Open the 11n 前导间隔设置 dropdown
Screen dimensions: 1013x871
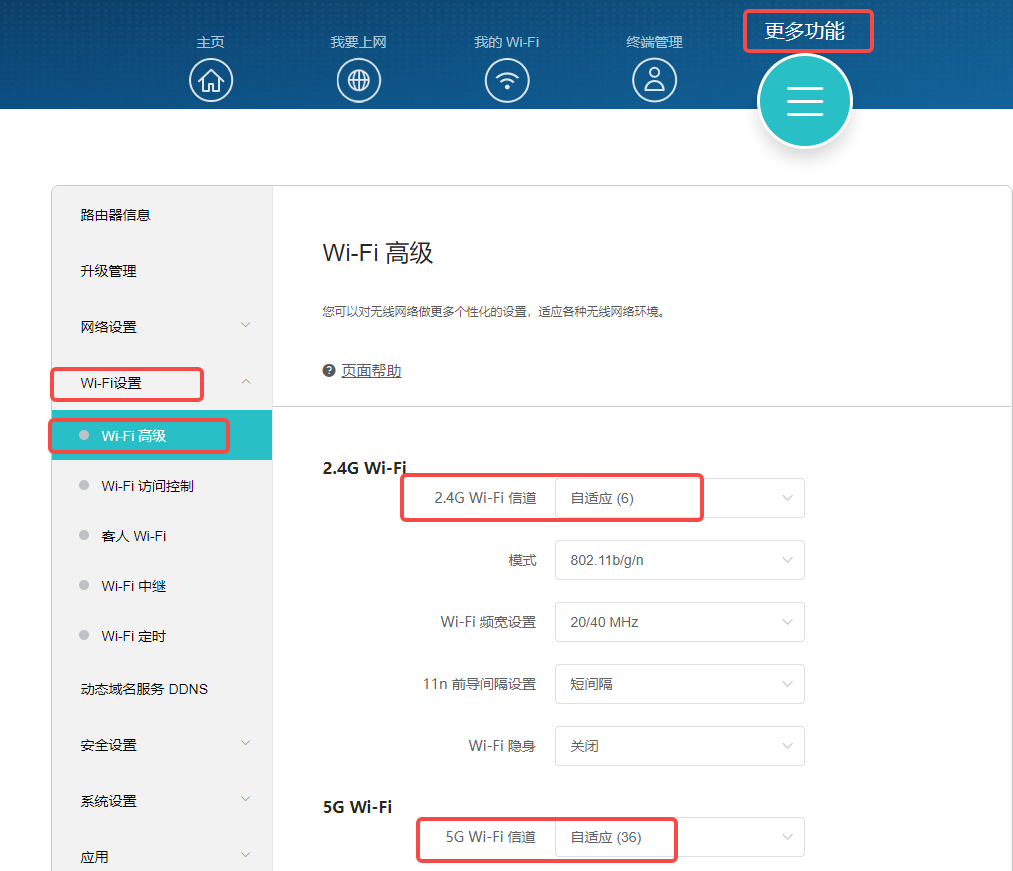pos(679,684)
